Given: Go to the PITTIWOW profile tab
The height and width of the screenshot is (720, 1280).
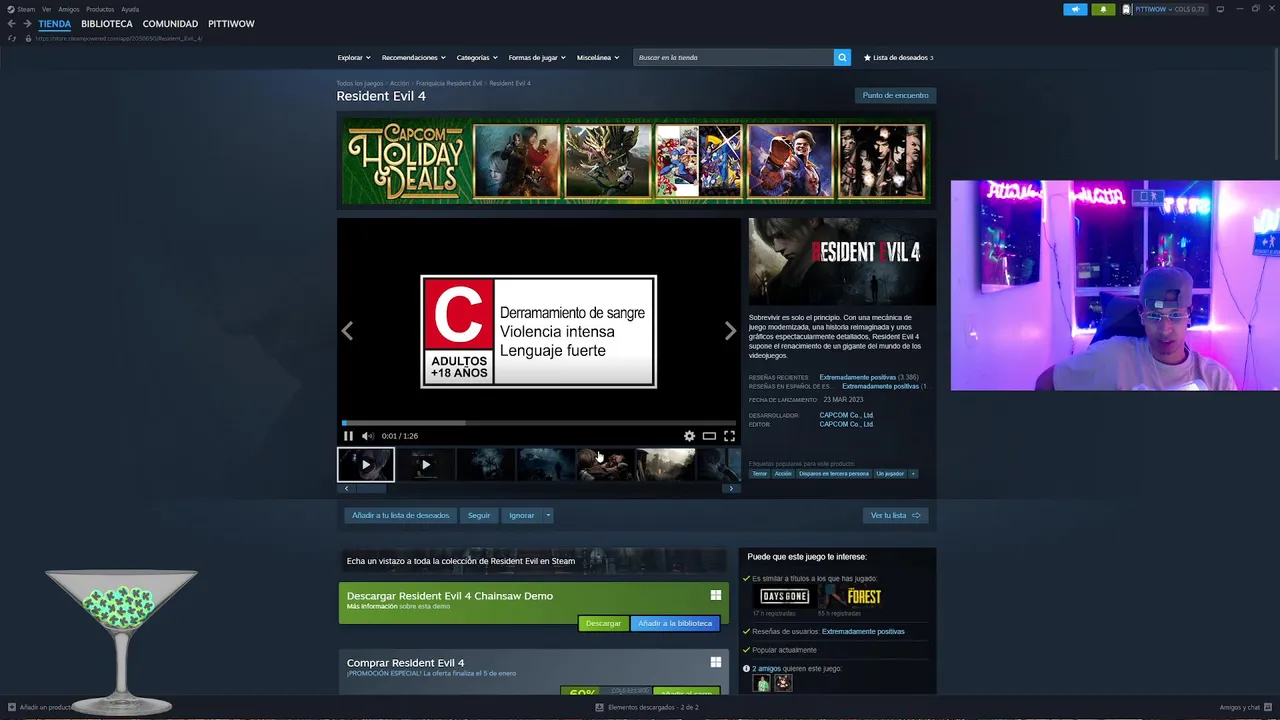Looking at the screenshot, I should click(231, 24).
